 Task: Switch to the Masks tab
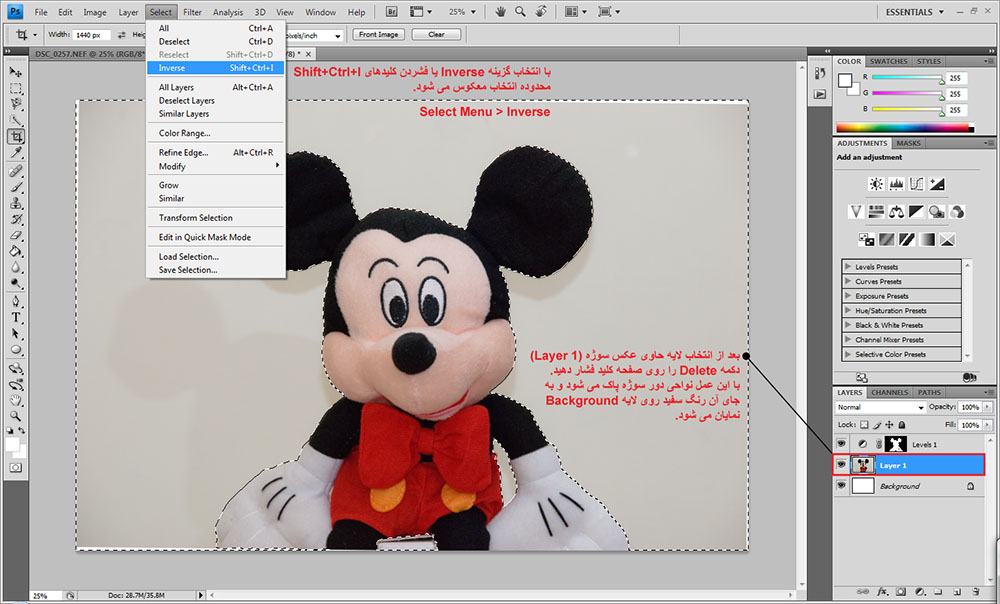[x=908, y=143]
